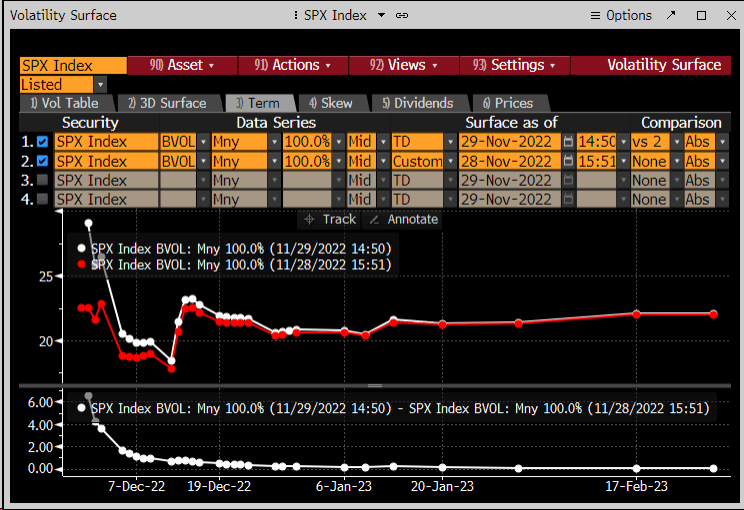Open the 91) Actions menu
Viewport: 744px width, 510px height.
[293, 65]
